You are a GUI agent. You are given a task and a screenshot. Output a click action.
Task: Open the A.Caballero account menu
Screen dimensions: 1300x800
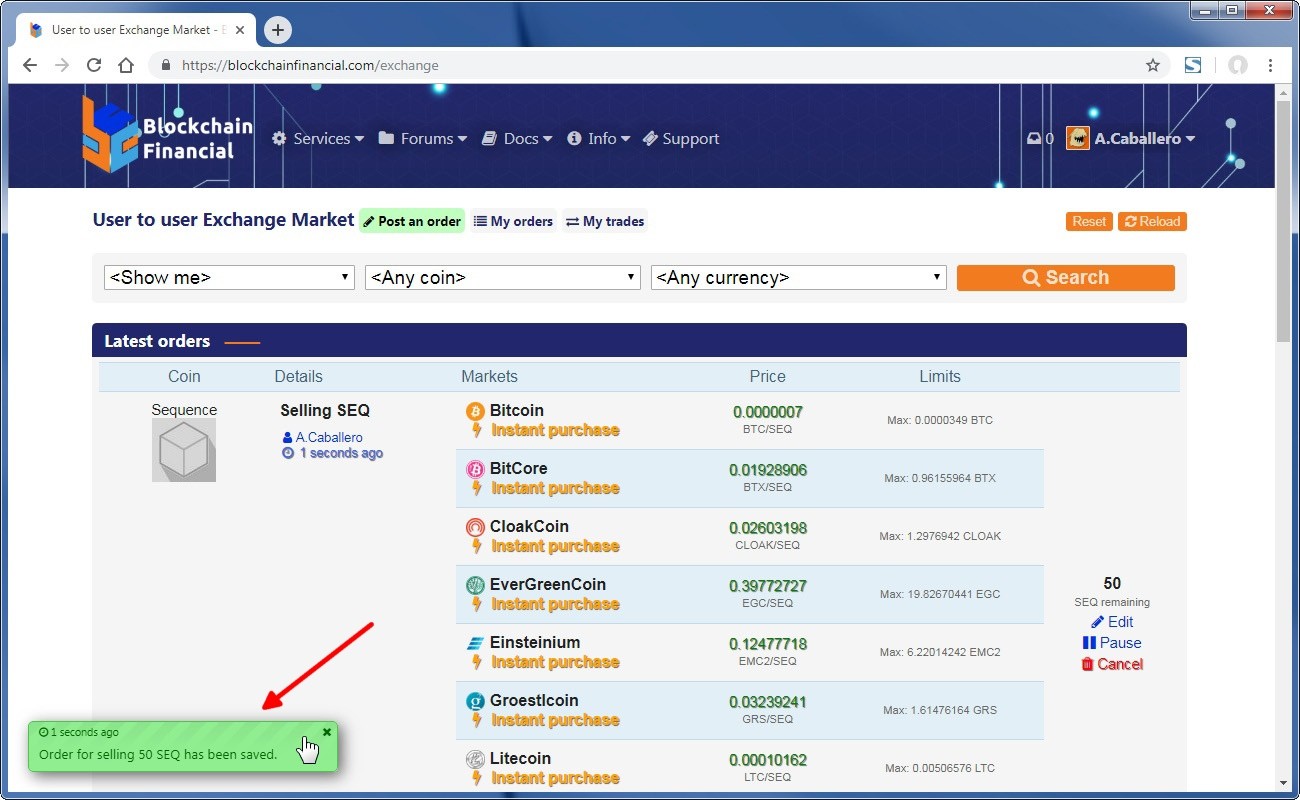click(x=1132, y=139)
